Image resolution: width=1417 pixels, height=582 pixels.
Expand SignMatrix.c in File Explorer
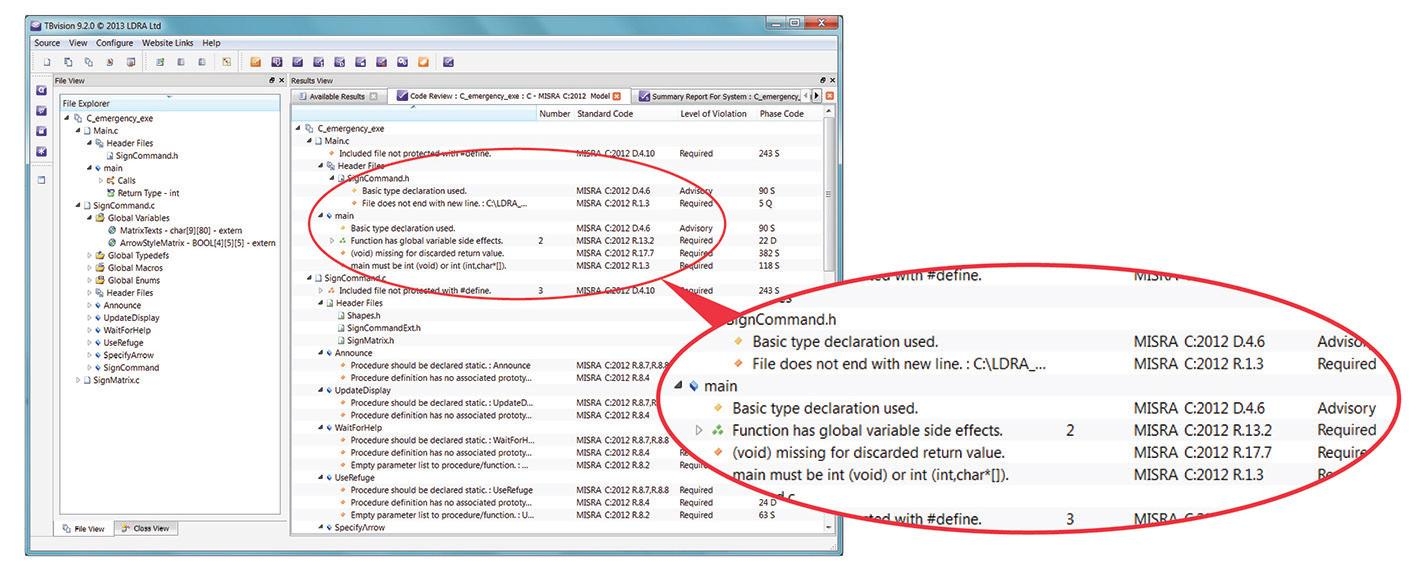click(78, 380)
